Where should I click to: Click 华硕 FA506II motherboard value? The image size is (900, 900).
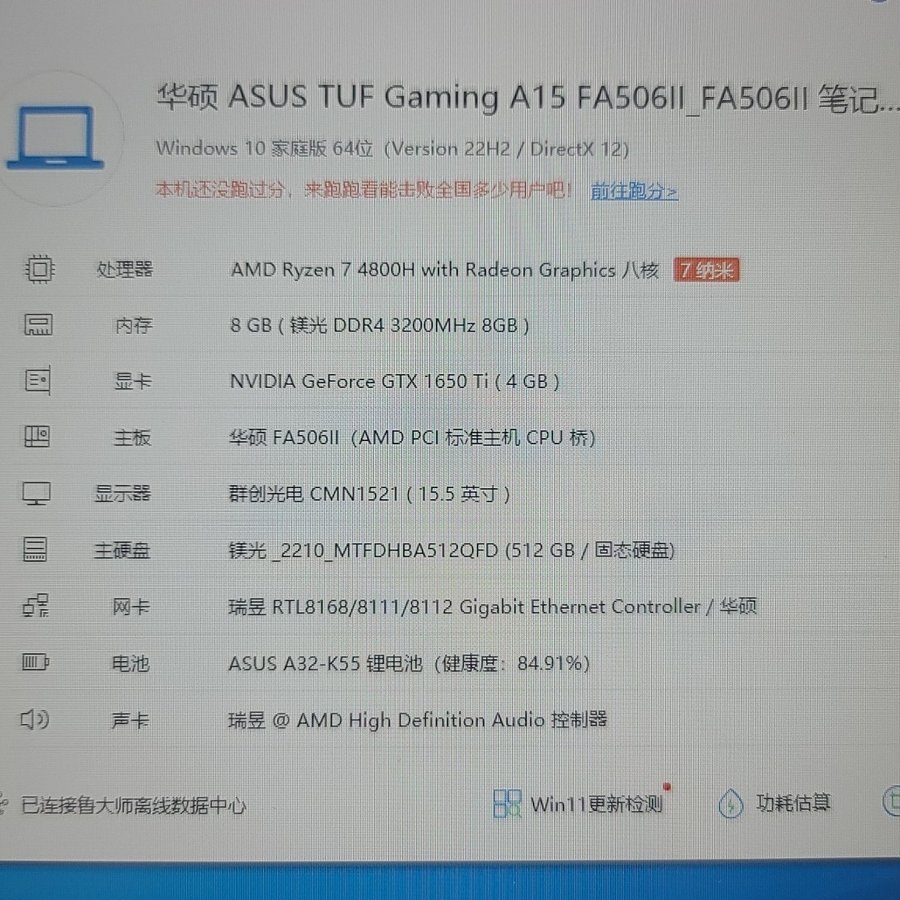coord(412,437)
